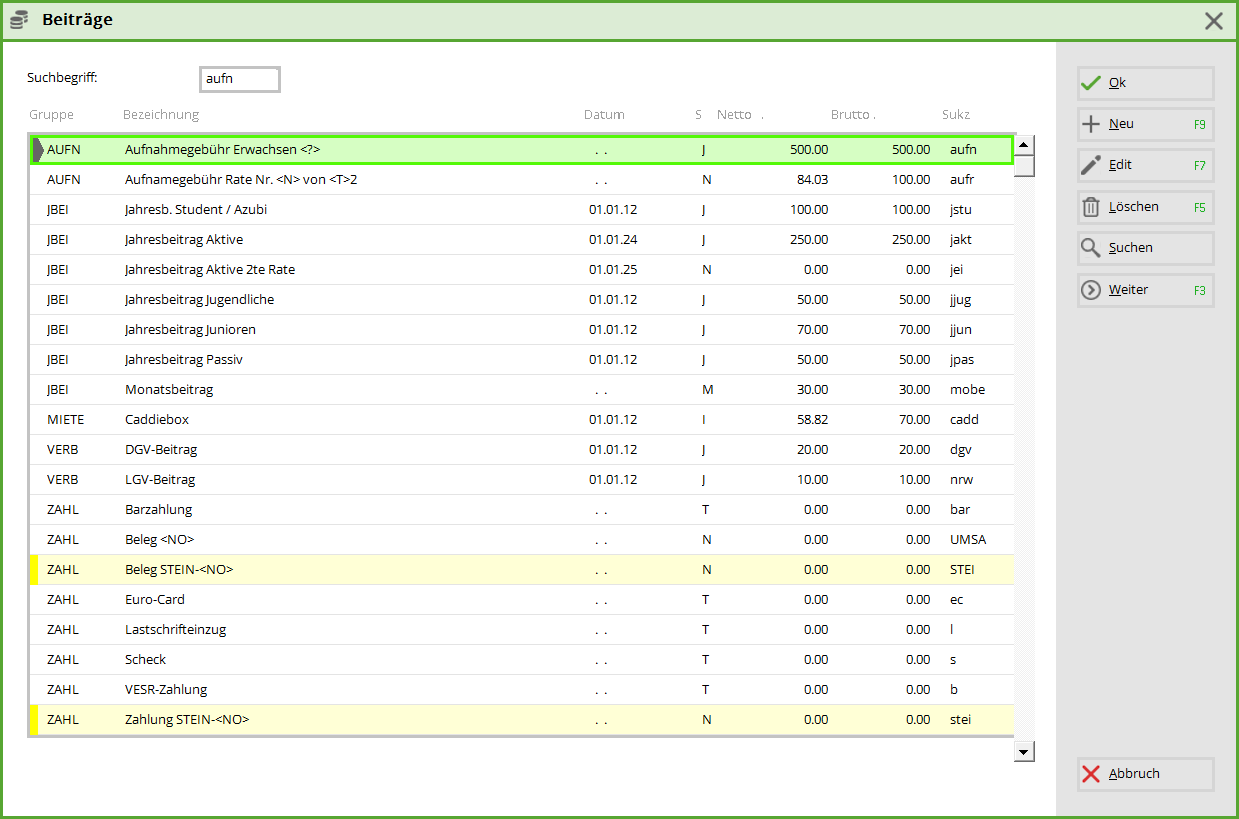Screen dimensions: 1239x819
Task: Click the pencil Edit icon
Action: [1091, 166]
